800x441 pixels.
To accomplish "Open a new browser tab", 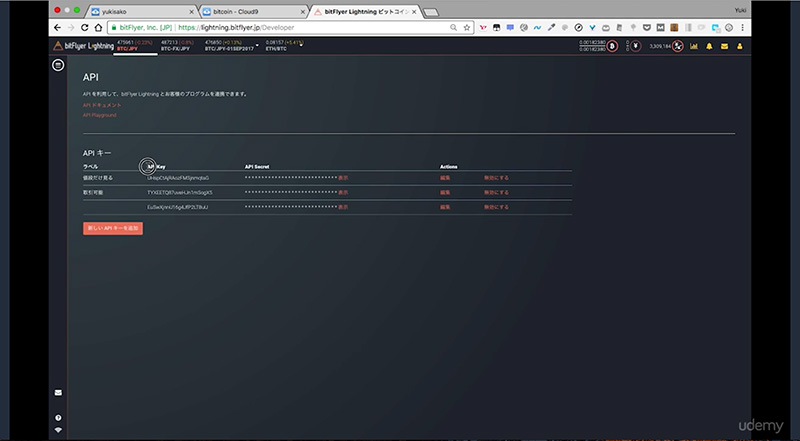I will (x=431, y=12).
